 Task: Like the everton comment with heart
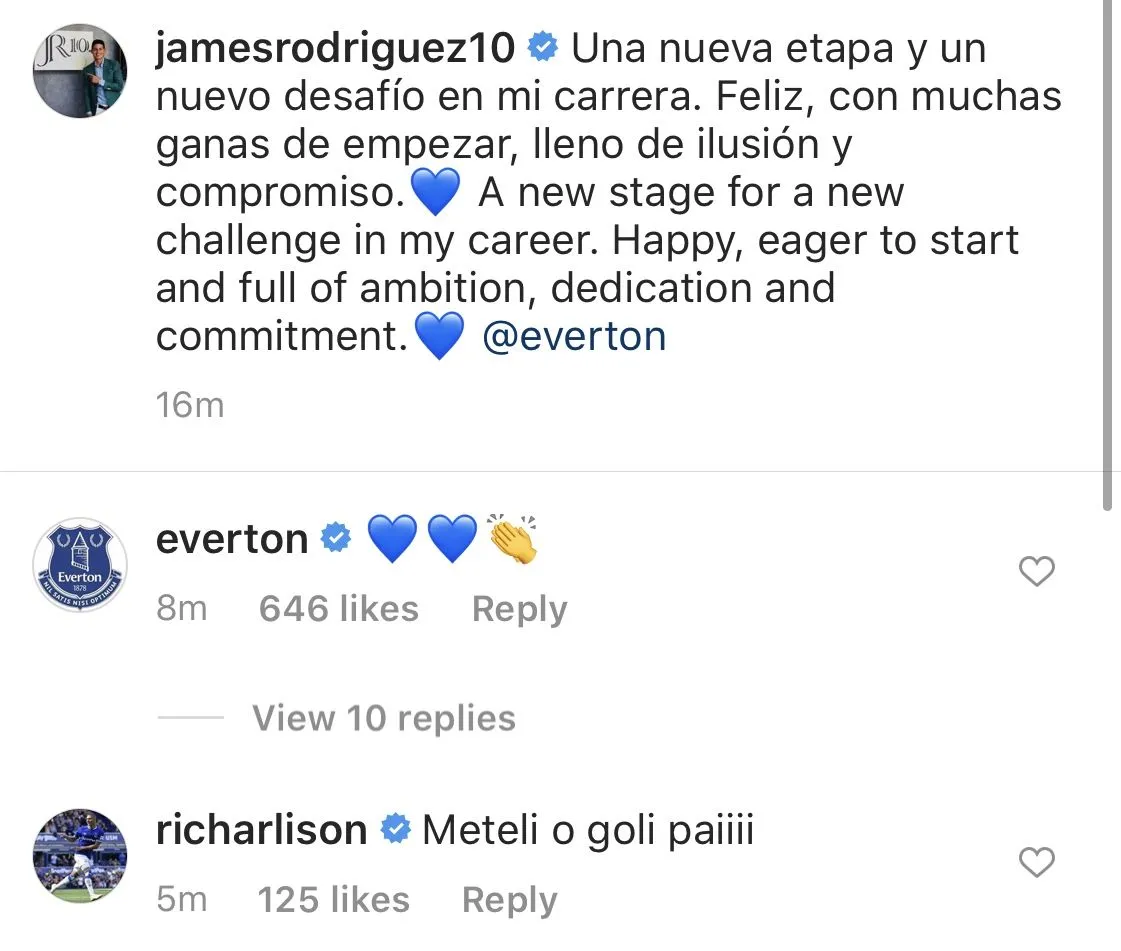1036,571
